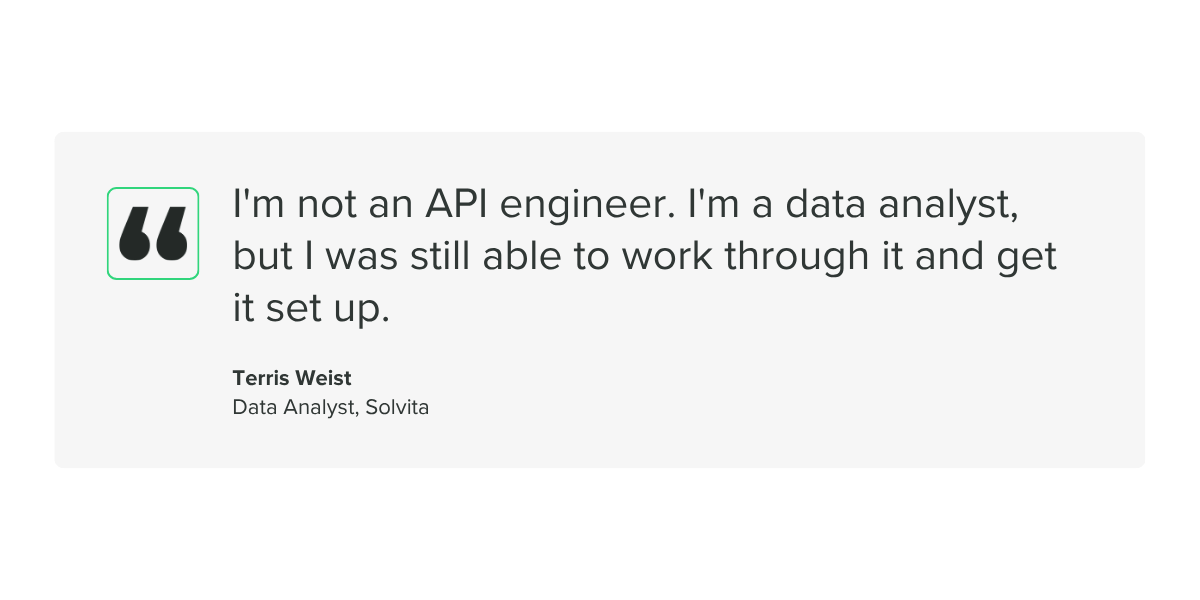Click the first name "Terris"
1200x600 pixels.
260,378
